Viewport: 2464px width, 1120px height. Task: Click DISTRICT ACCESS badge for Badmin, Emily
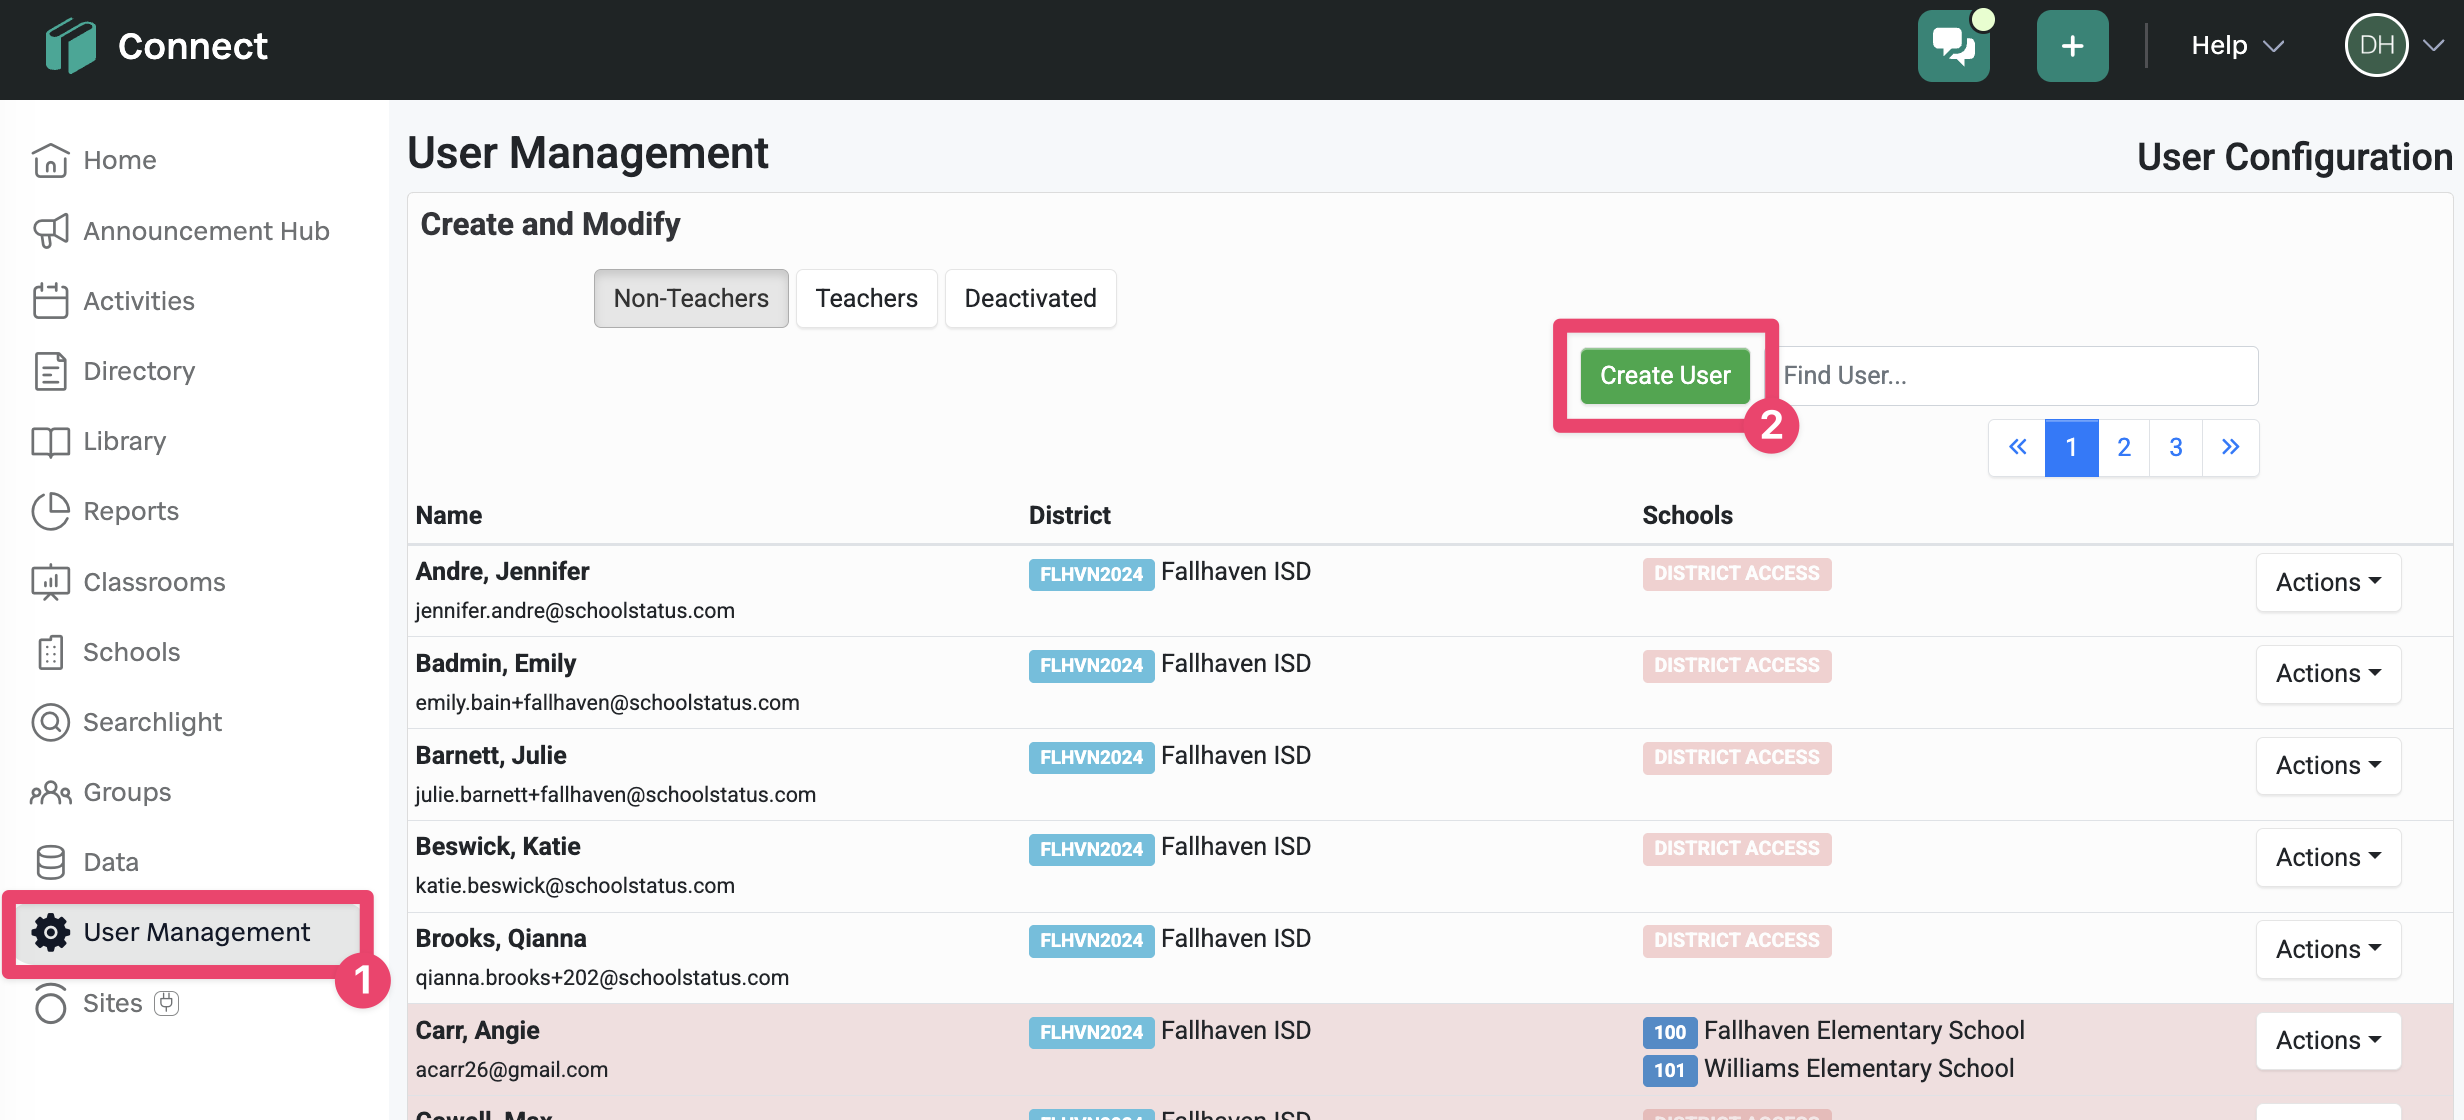[1737, 665]
